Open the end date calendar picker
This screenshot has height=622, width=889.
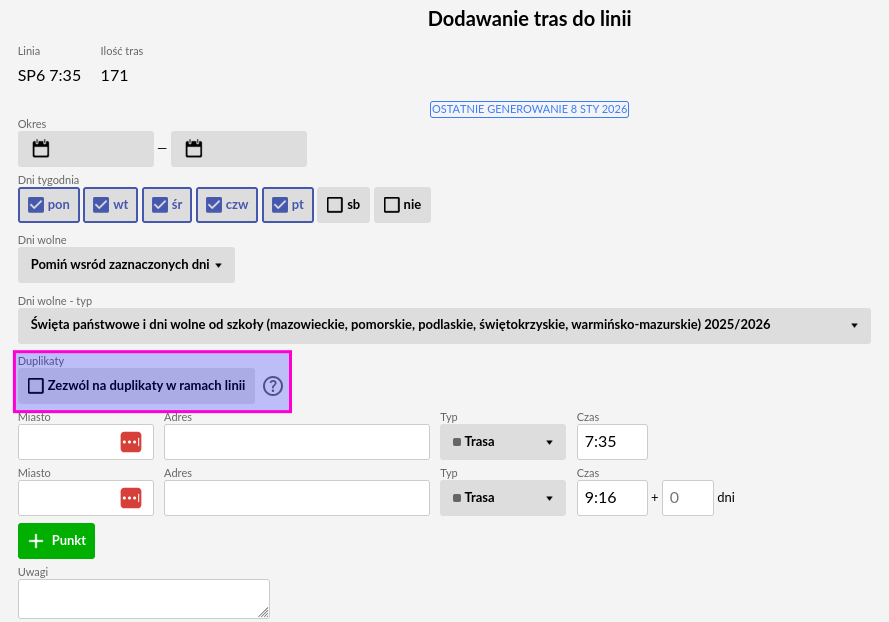pyautogui.click(x=194, y=149)
